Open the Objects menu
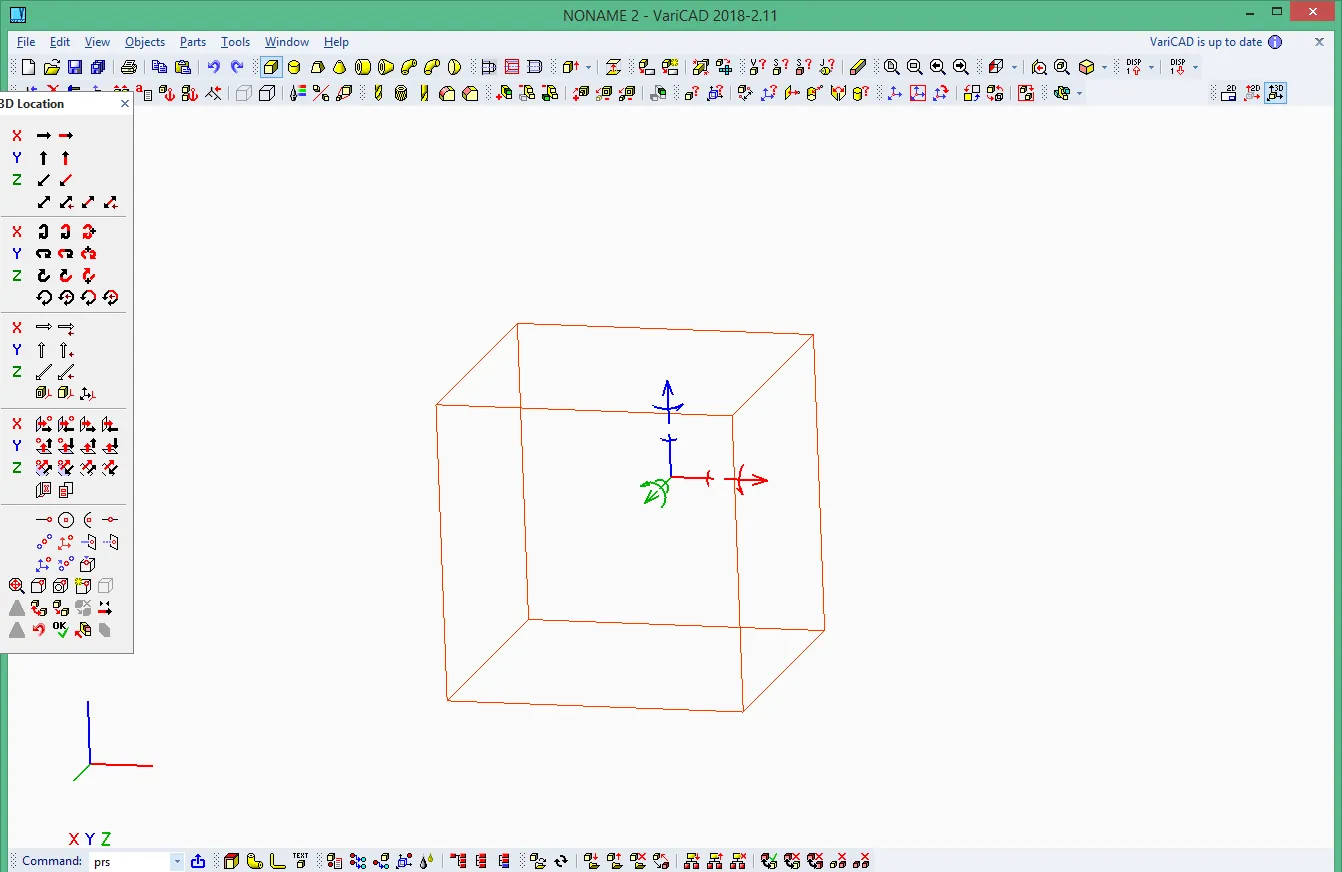Image resolution: width=1342 pixels, height=872 pixels. tap(144, 42)
